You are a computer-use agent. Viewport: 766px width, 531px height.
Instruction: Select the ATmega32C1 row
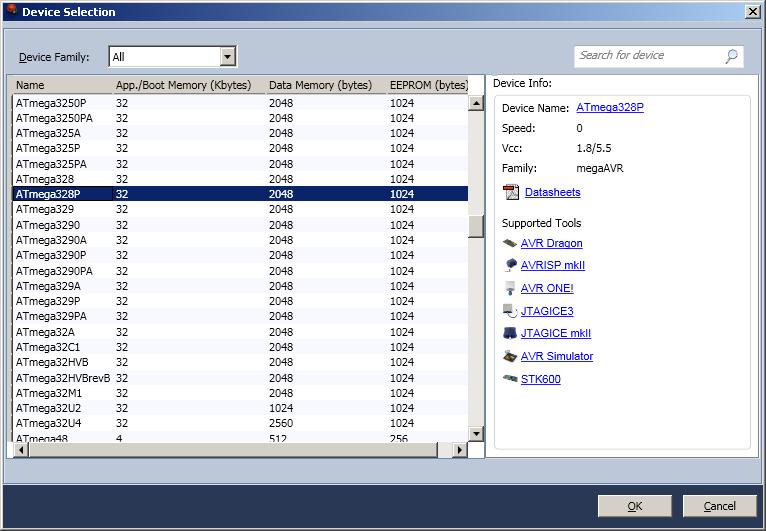click(240, 347)
